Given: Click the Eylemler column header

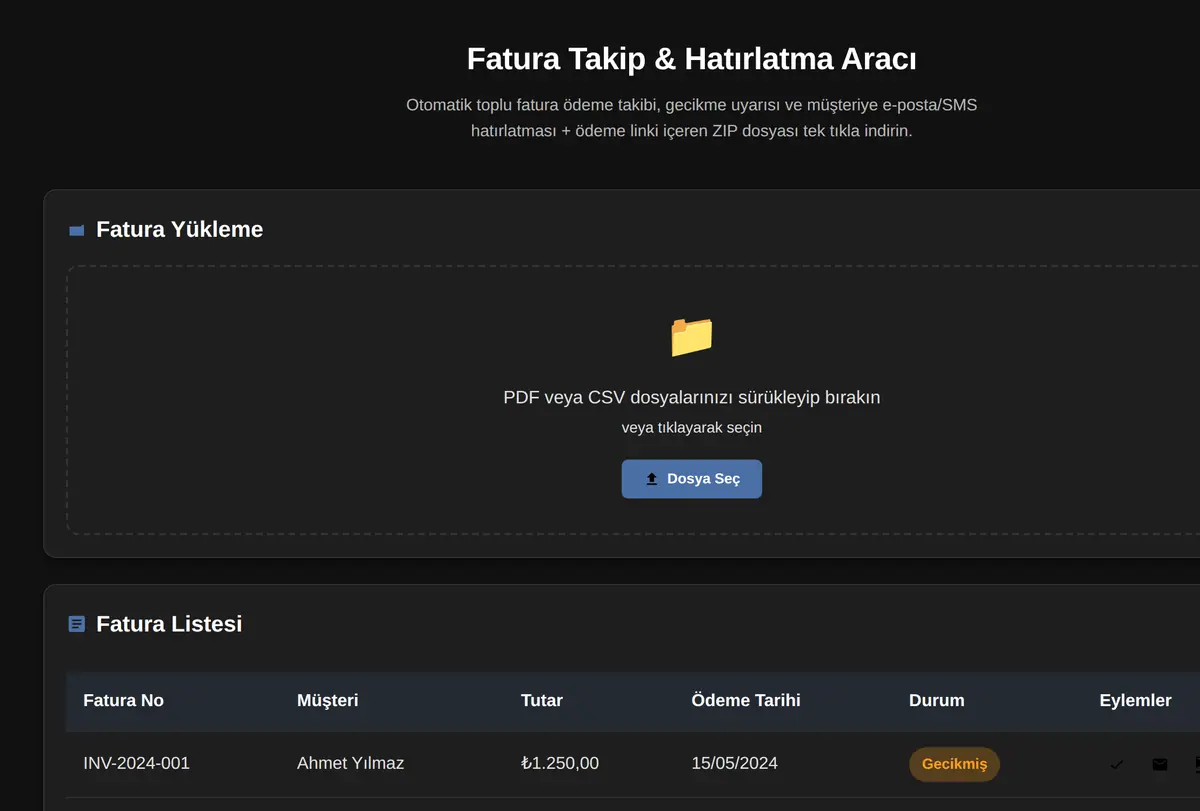Looking at the screenshot, I should (1135, 700).
